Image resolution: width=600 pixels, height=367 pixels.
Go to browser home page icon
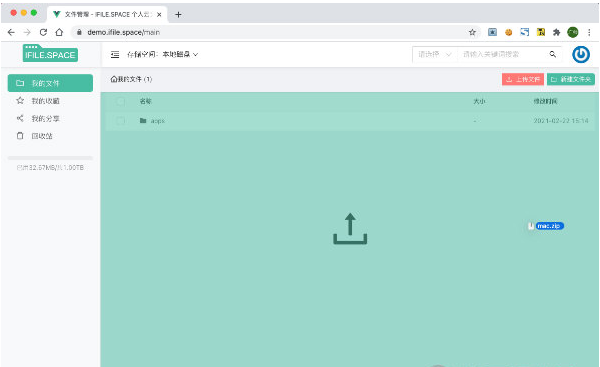pyautogui.click(x=59, y=33)
